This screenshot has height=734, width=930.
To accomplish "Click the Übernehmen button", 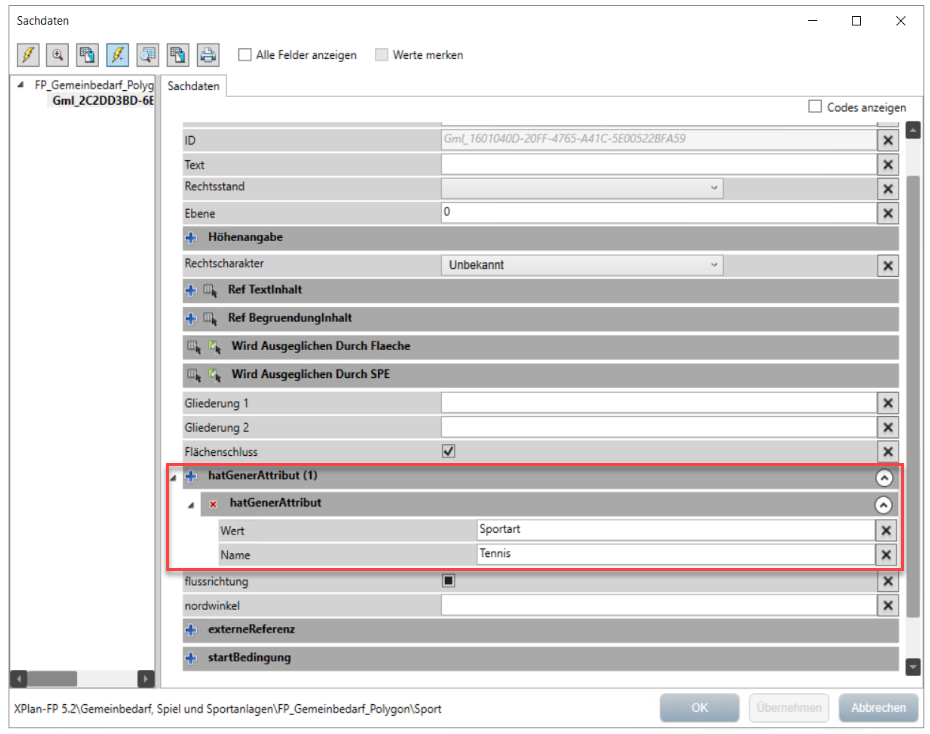I will tap(788, 707).
